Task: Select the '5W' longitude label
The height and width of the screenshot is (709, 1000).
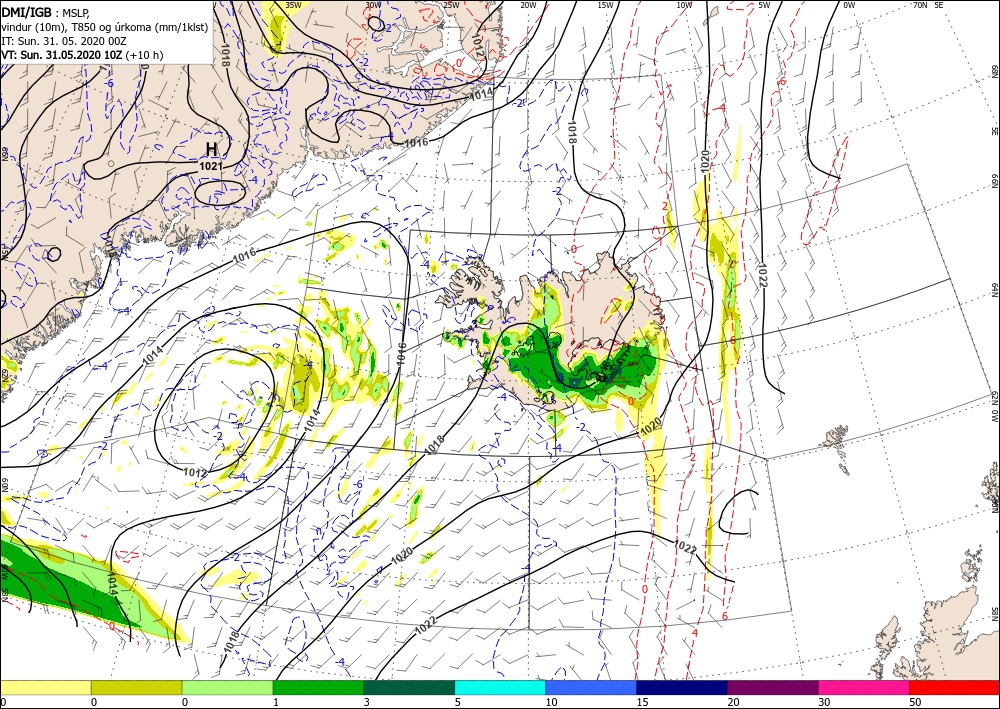Action: 764,5
